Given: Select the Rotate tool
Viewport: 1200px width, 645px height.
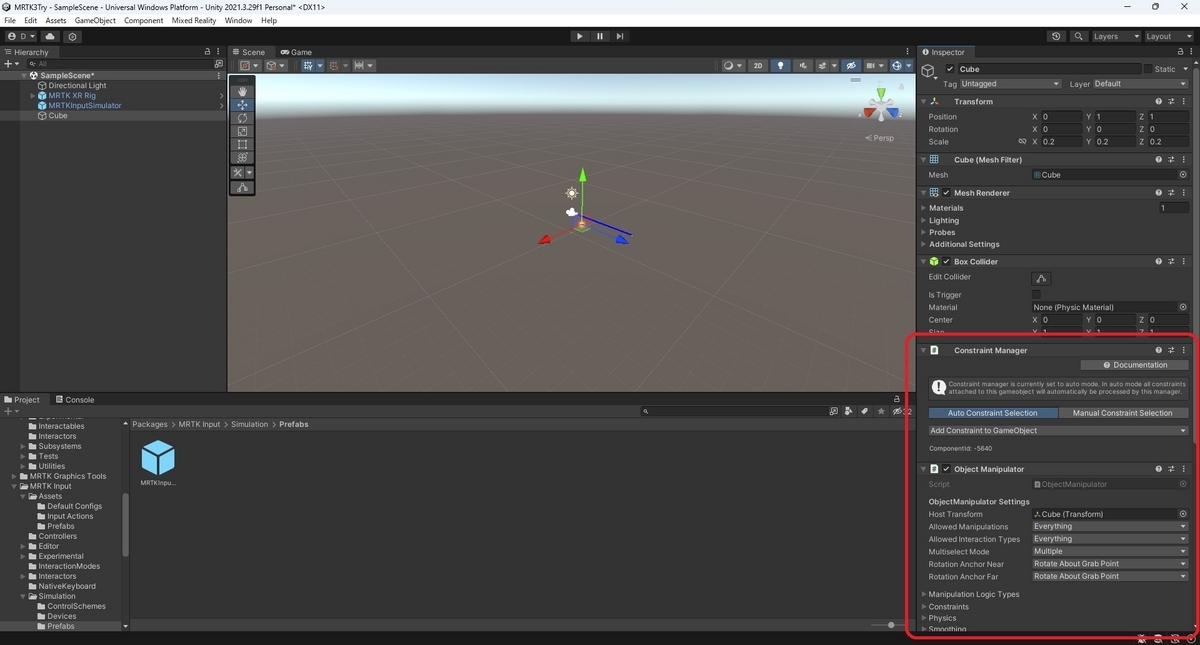Looking at the screenshot, I should coord(242,118).
